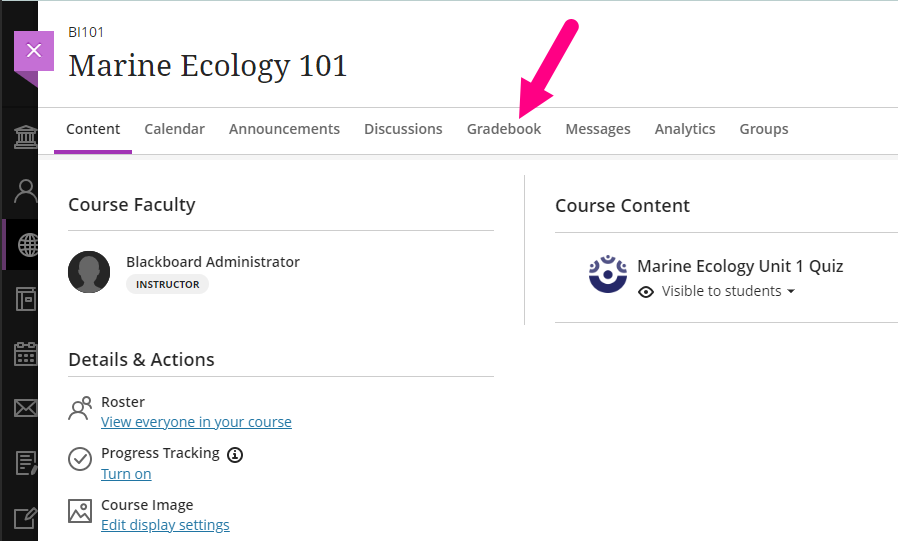This screenshot has width=898, height=541.
Task: Open the profile icon in the sidebar
Action: pyautogui.click(x=25, y=191)
